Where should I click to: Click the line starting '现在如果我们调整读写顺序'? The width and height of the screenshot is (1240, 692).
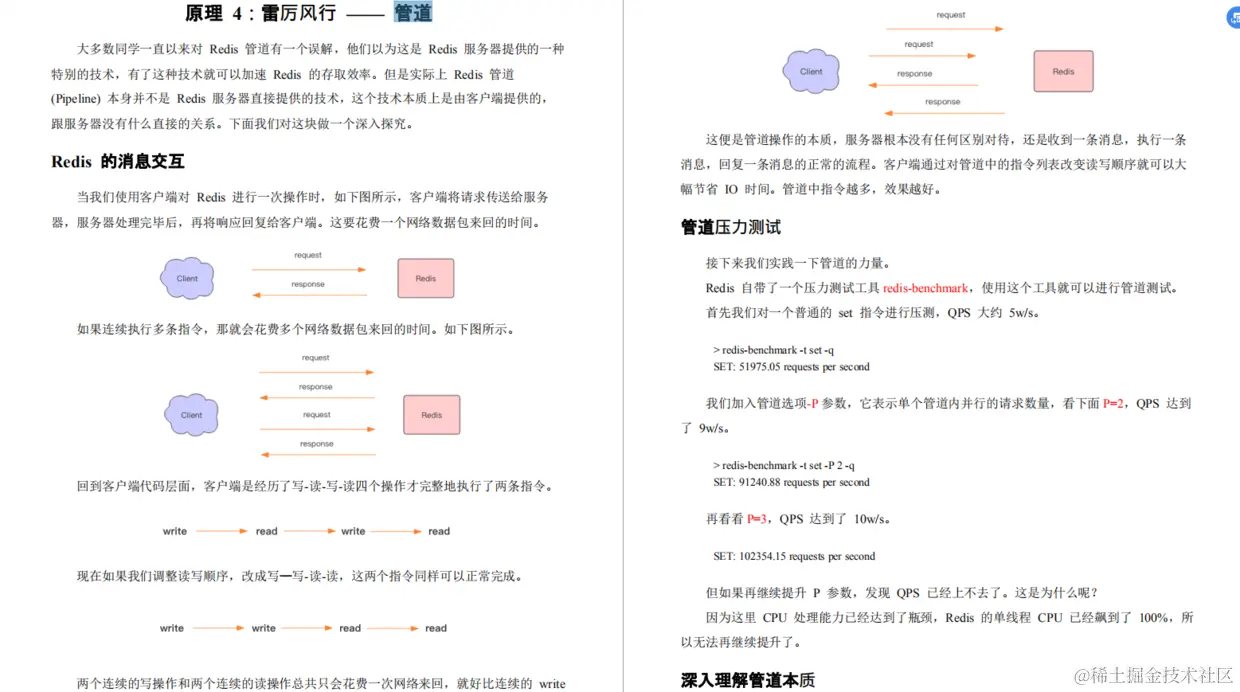[x=300, y=576]
